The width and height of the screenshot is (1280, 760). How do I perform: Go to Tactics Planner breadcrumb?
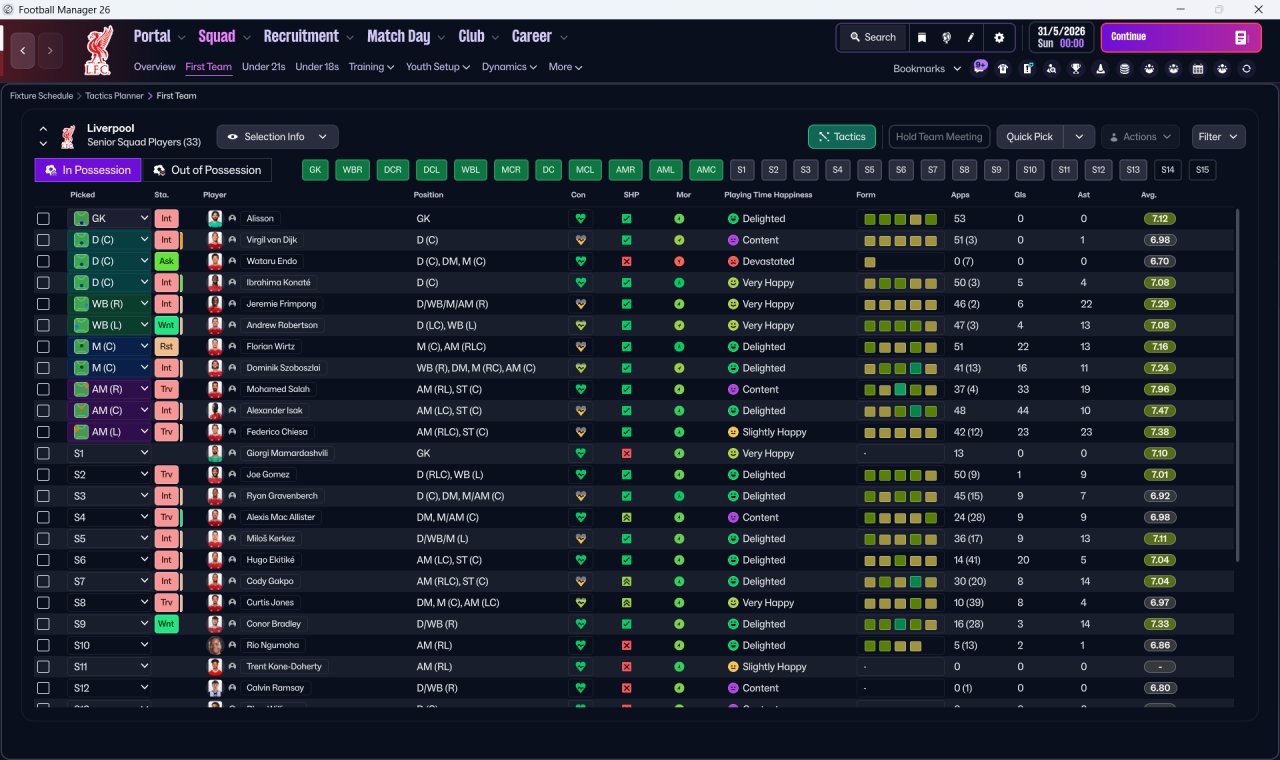click(x=115, y=96)
